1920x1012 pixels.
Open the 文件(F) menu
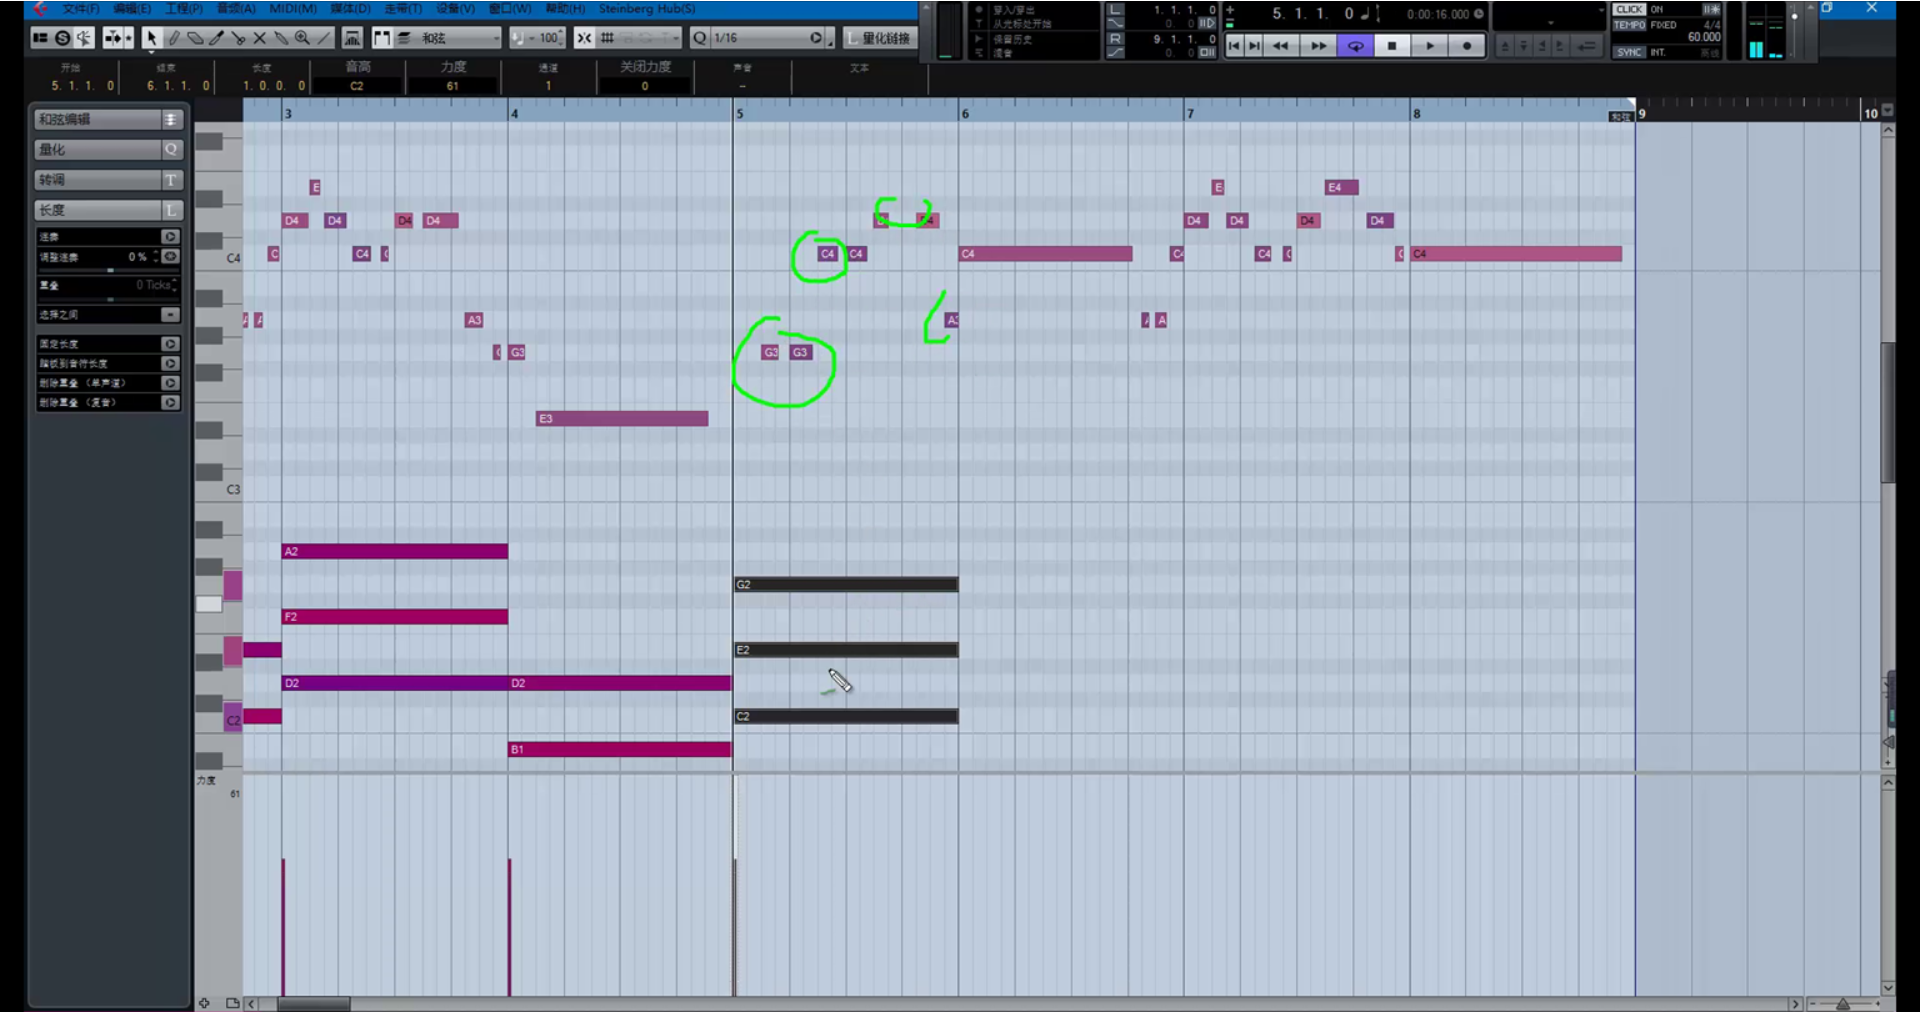pyautogui.click(x=81, y=9)
